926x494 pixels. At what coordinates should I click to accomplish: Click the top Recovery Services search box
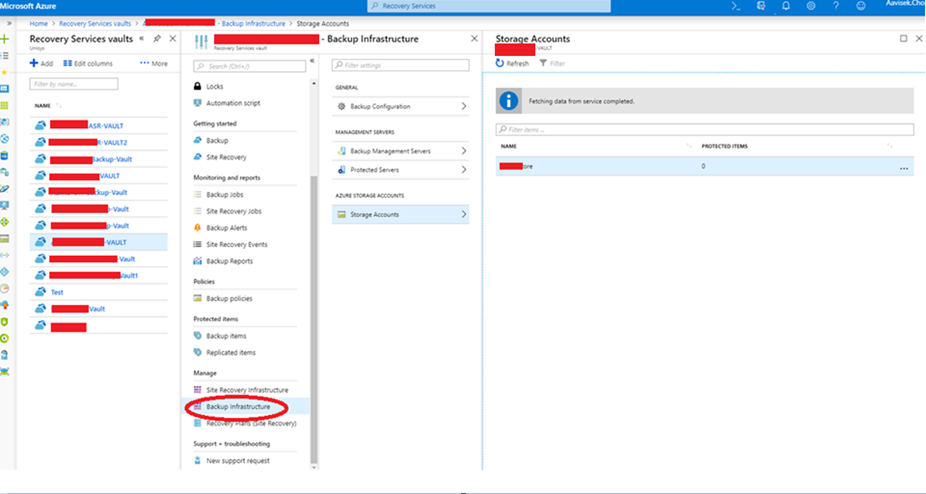[489, 6]
